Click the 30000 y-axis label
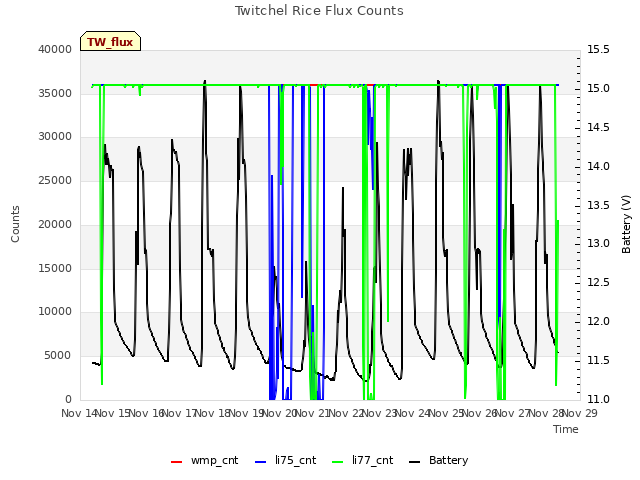Viewport: 640px width, 480px height. 55,137
